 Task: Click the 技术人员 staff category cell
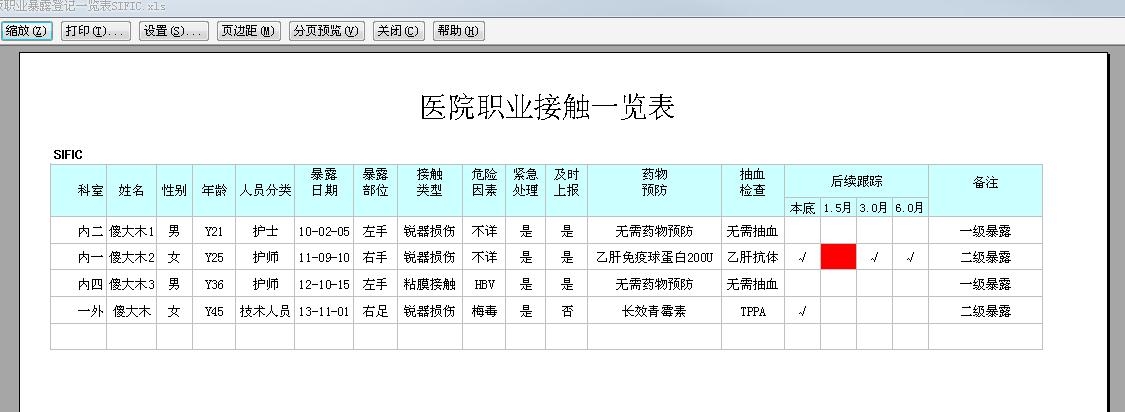pyautogui.click(x=265, y=311)
